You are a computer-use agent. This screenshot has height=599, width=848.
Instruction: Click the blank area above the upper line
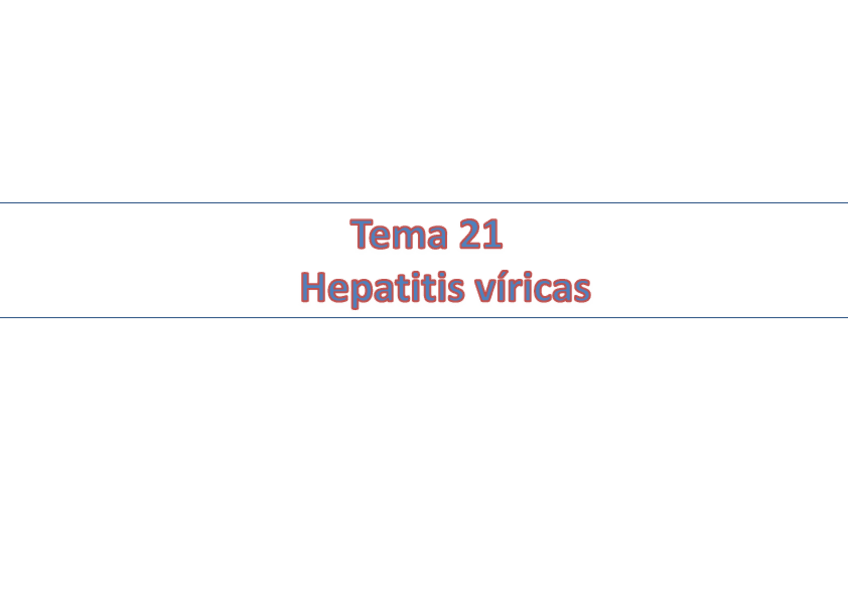pyautogui.click(x=424, y=100)
